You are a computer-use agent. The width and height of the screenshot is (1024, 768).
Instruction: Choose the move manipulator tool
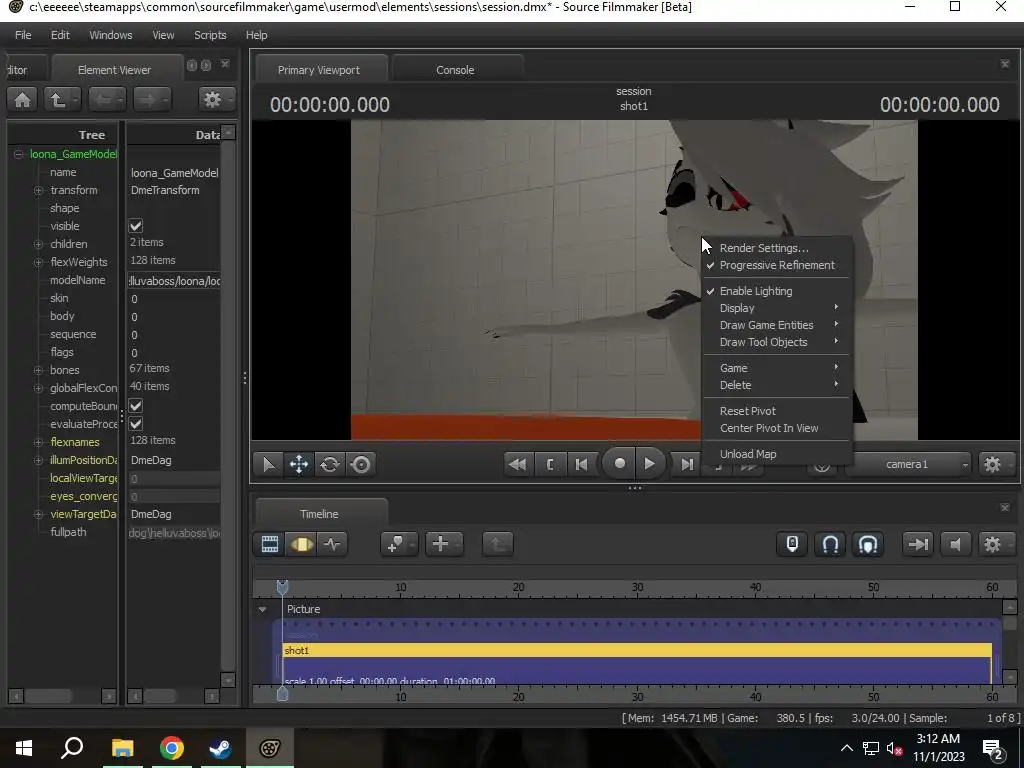299,464
